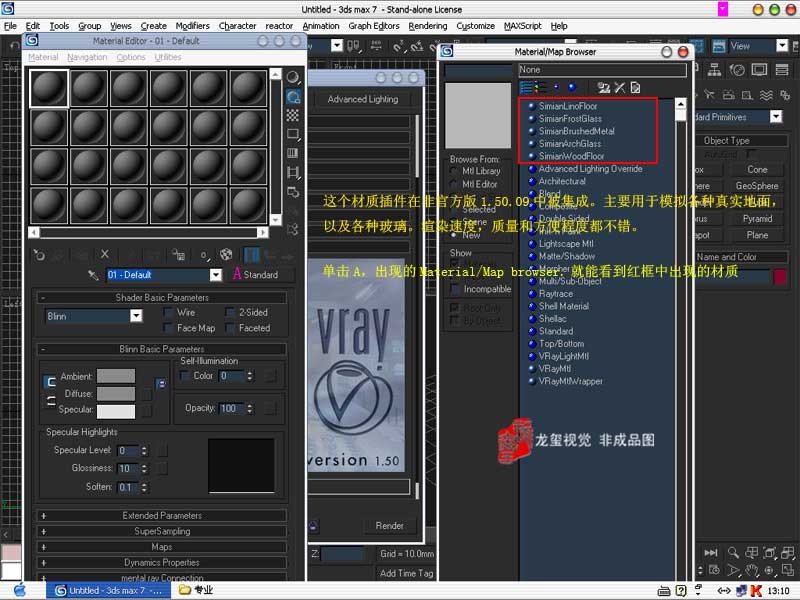Toggle Self-Illumination Color checkbox
The height and width of the screenshot is (600, 800).
tap(185, 376)
